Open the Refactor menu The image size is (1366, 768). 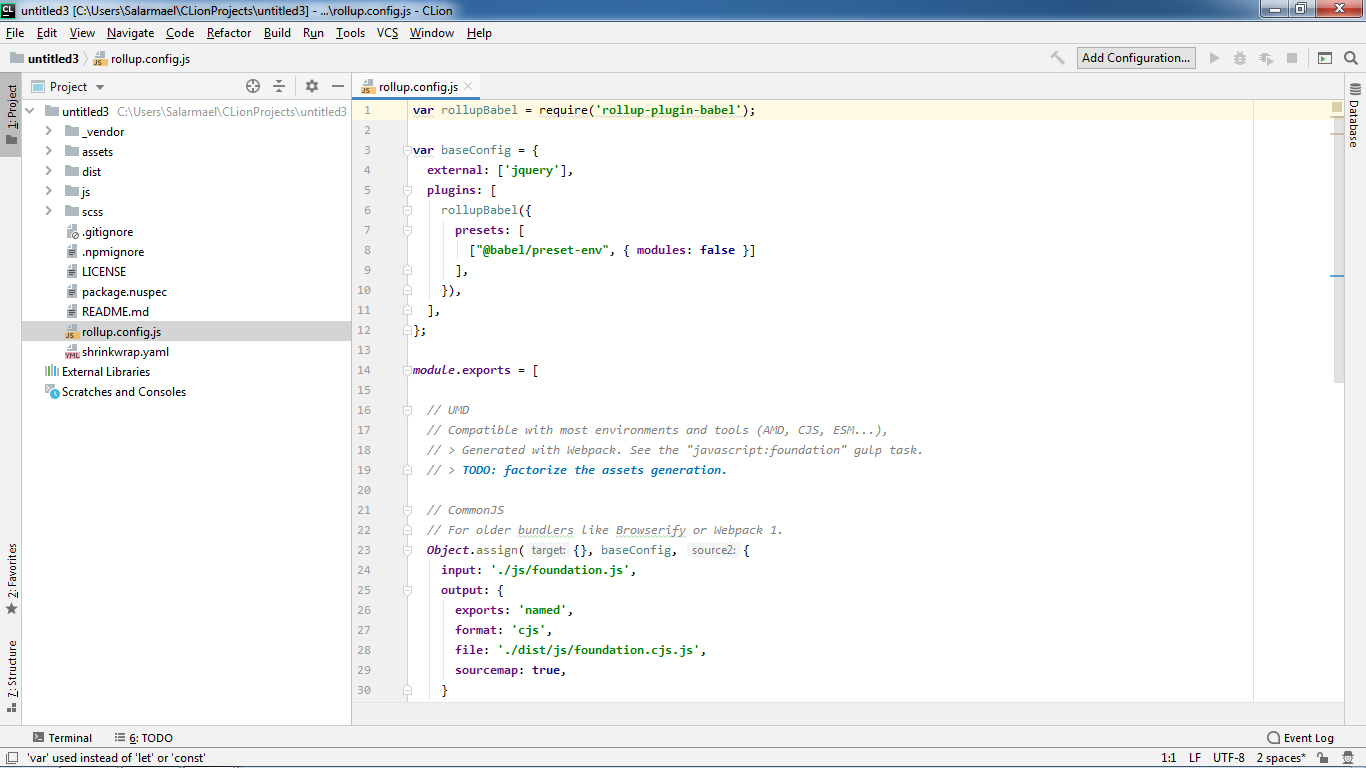click(x=229, y=33)
